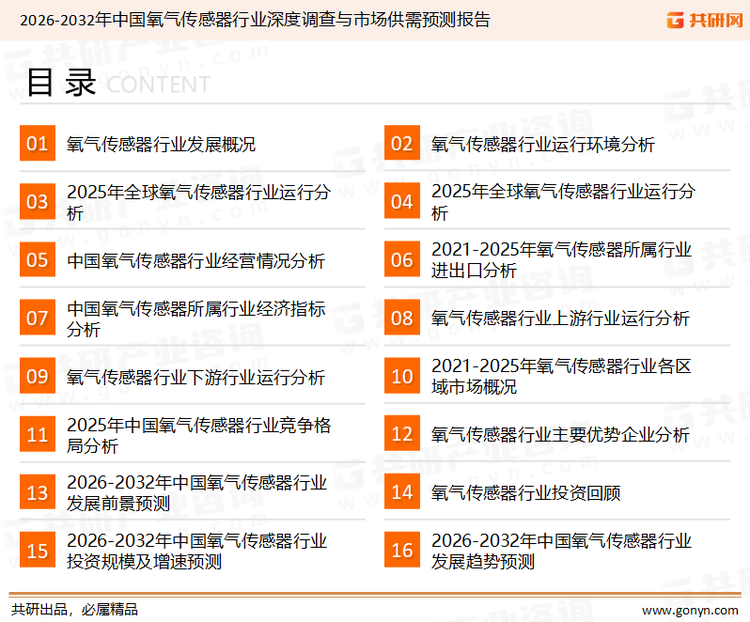This screenshot has height=622, width=750.
Task: Open 氧气传感器行业投资回顾 chapter
Action: [x=526, y=492]
